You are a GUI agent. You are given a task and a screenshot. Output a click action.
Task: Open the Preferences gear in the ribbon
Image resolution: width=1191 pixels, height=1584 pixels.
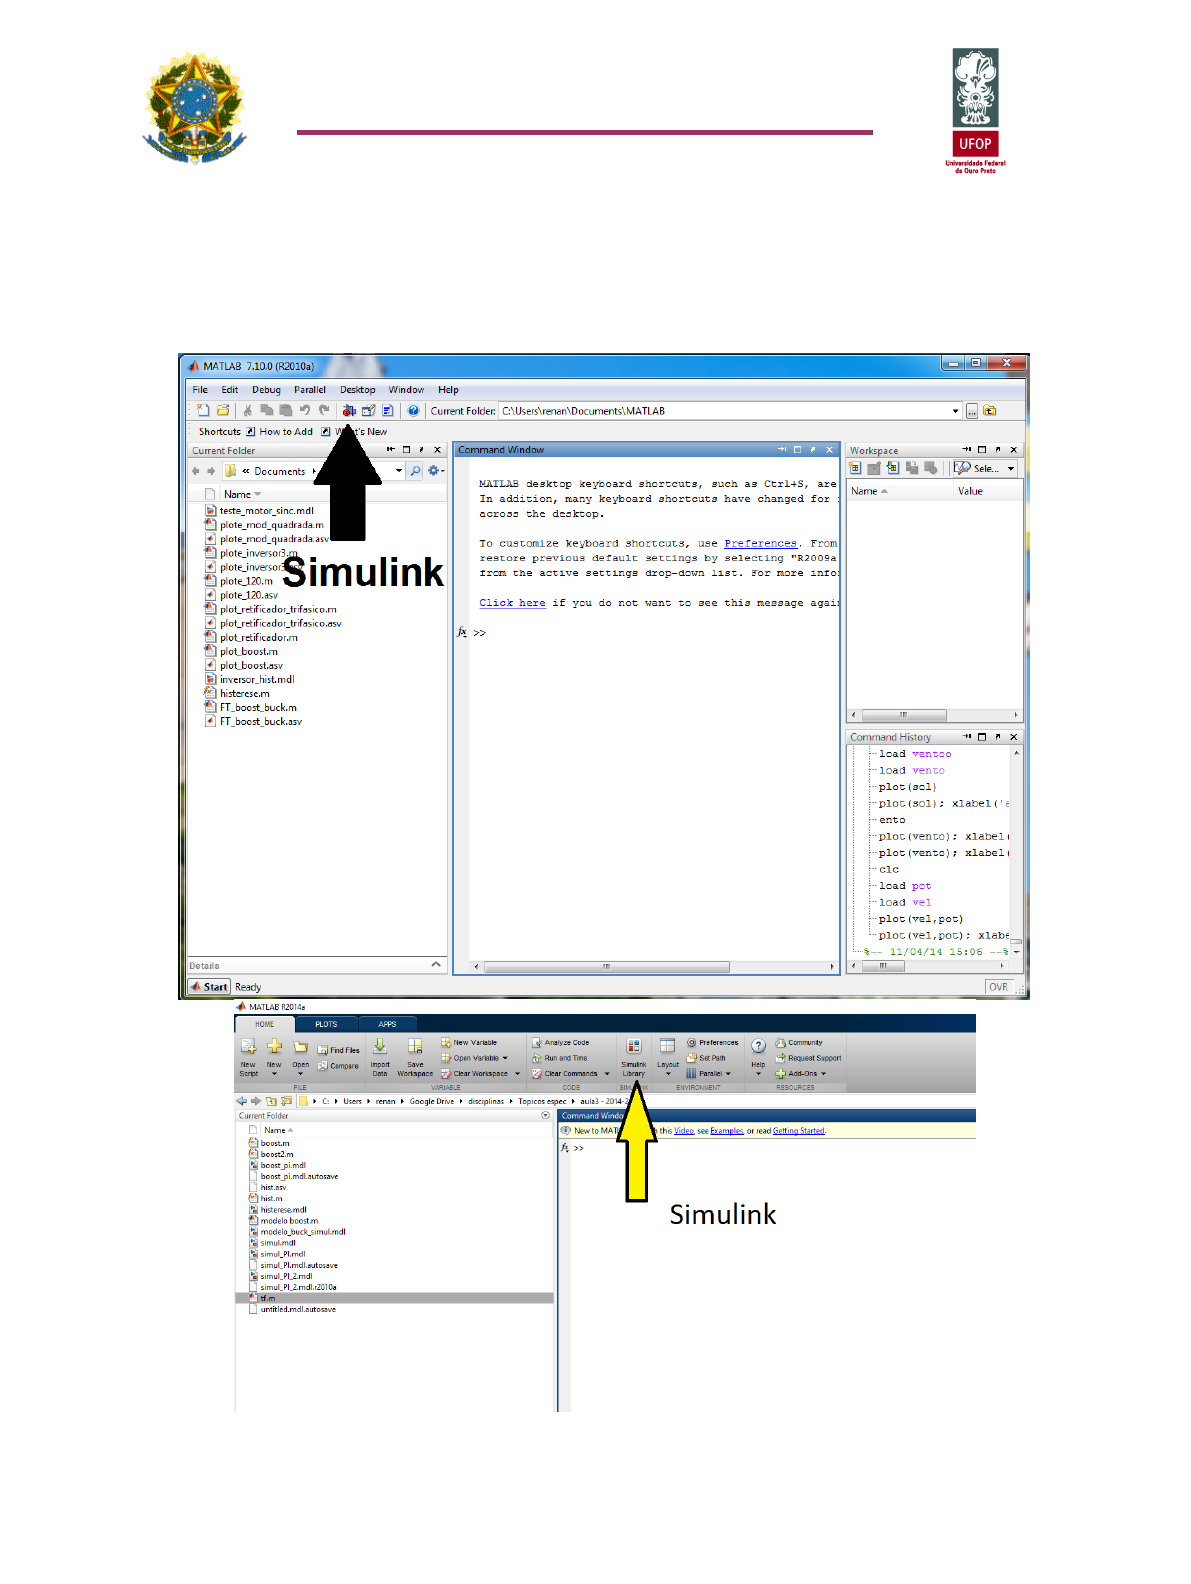click(692, 1043)
